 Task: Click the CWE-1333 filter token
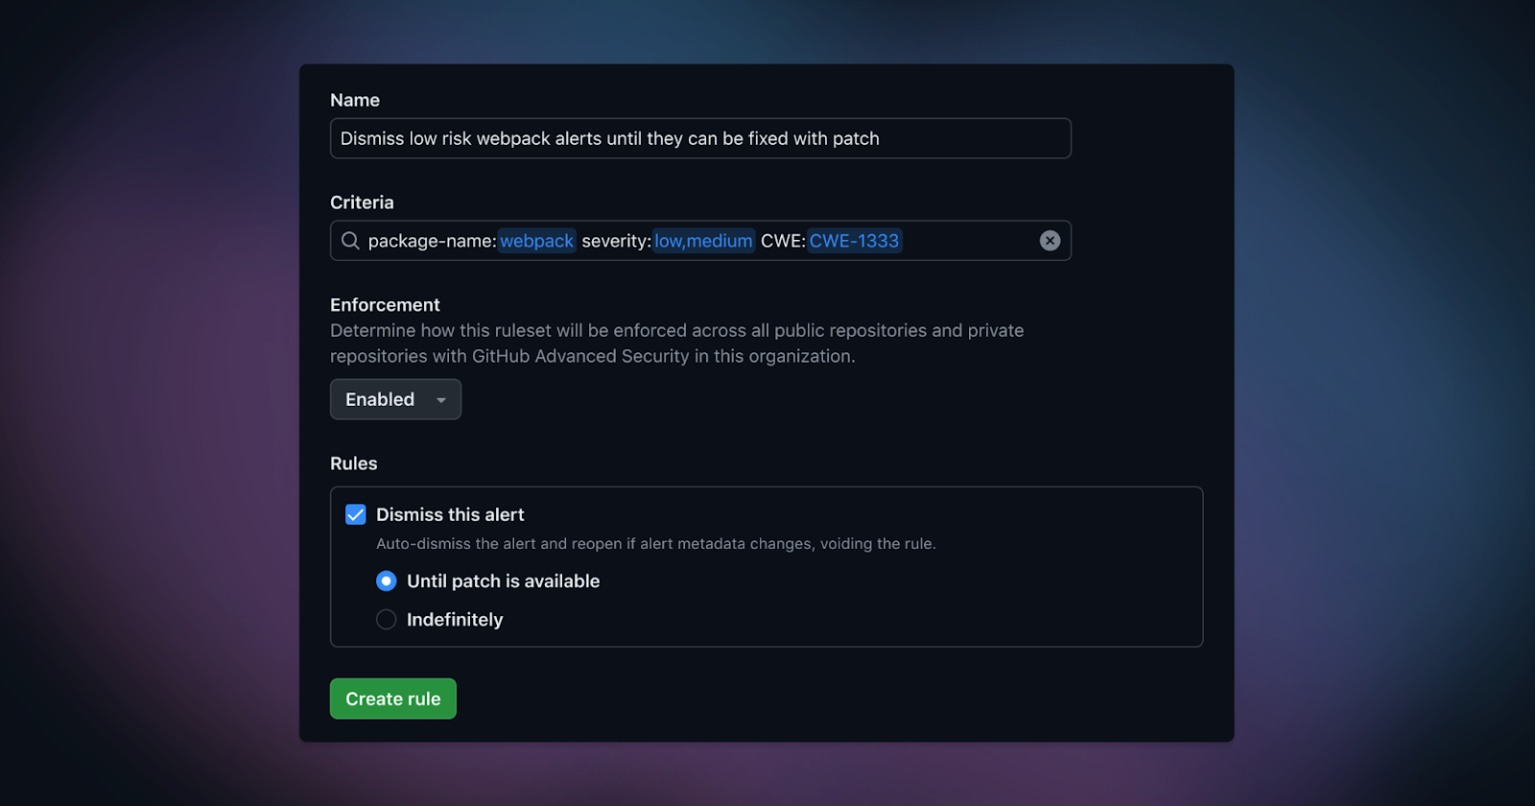coord(854,240)
